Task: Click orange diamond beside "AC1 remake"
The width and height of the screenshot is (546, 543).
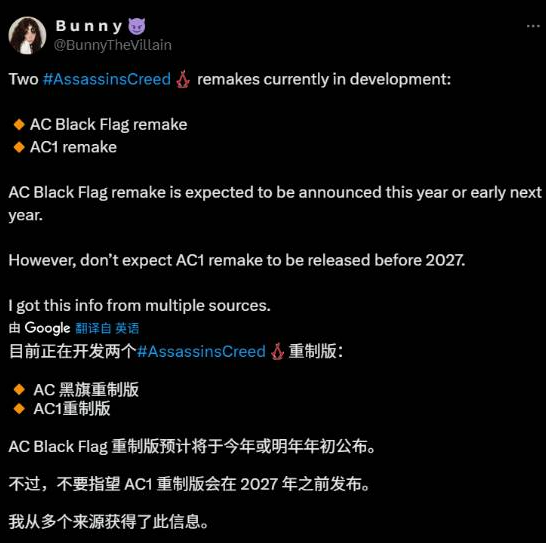Action: click(19, 147)
